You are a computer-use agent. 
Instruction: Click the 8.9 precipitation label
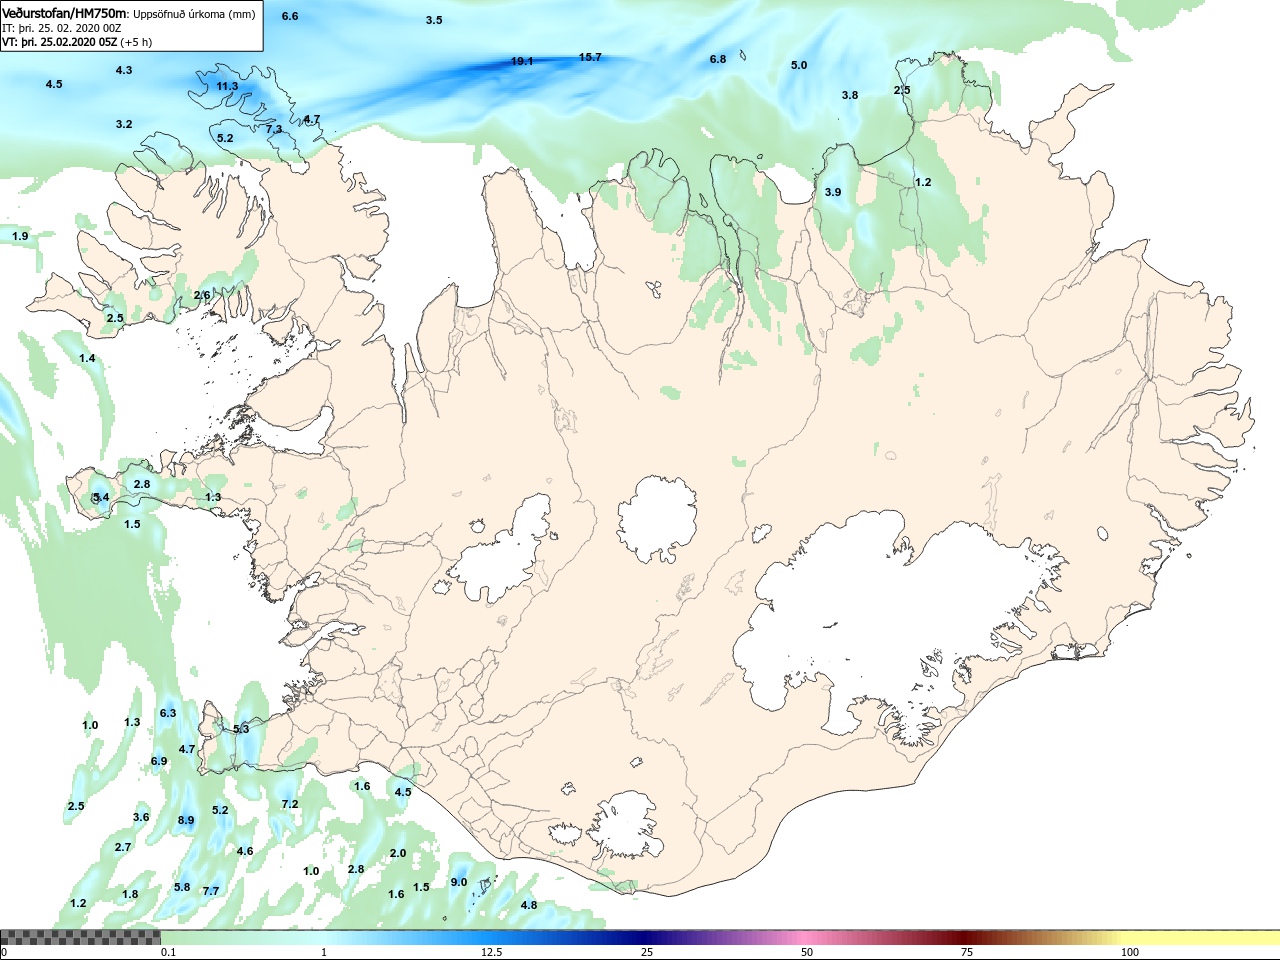point(186,820)
